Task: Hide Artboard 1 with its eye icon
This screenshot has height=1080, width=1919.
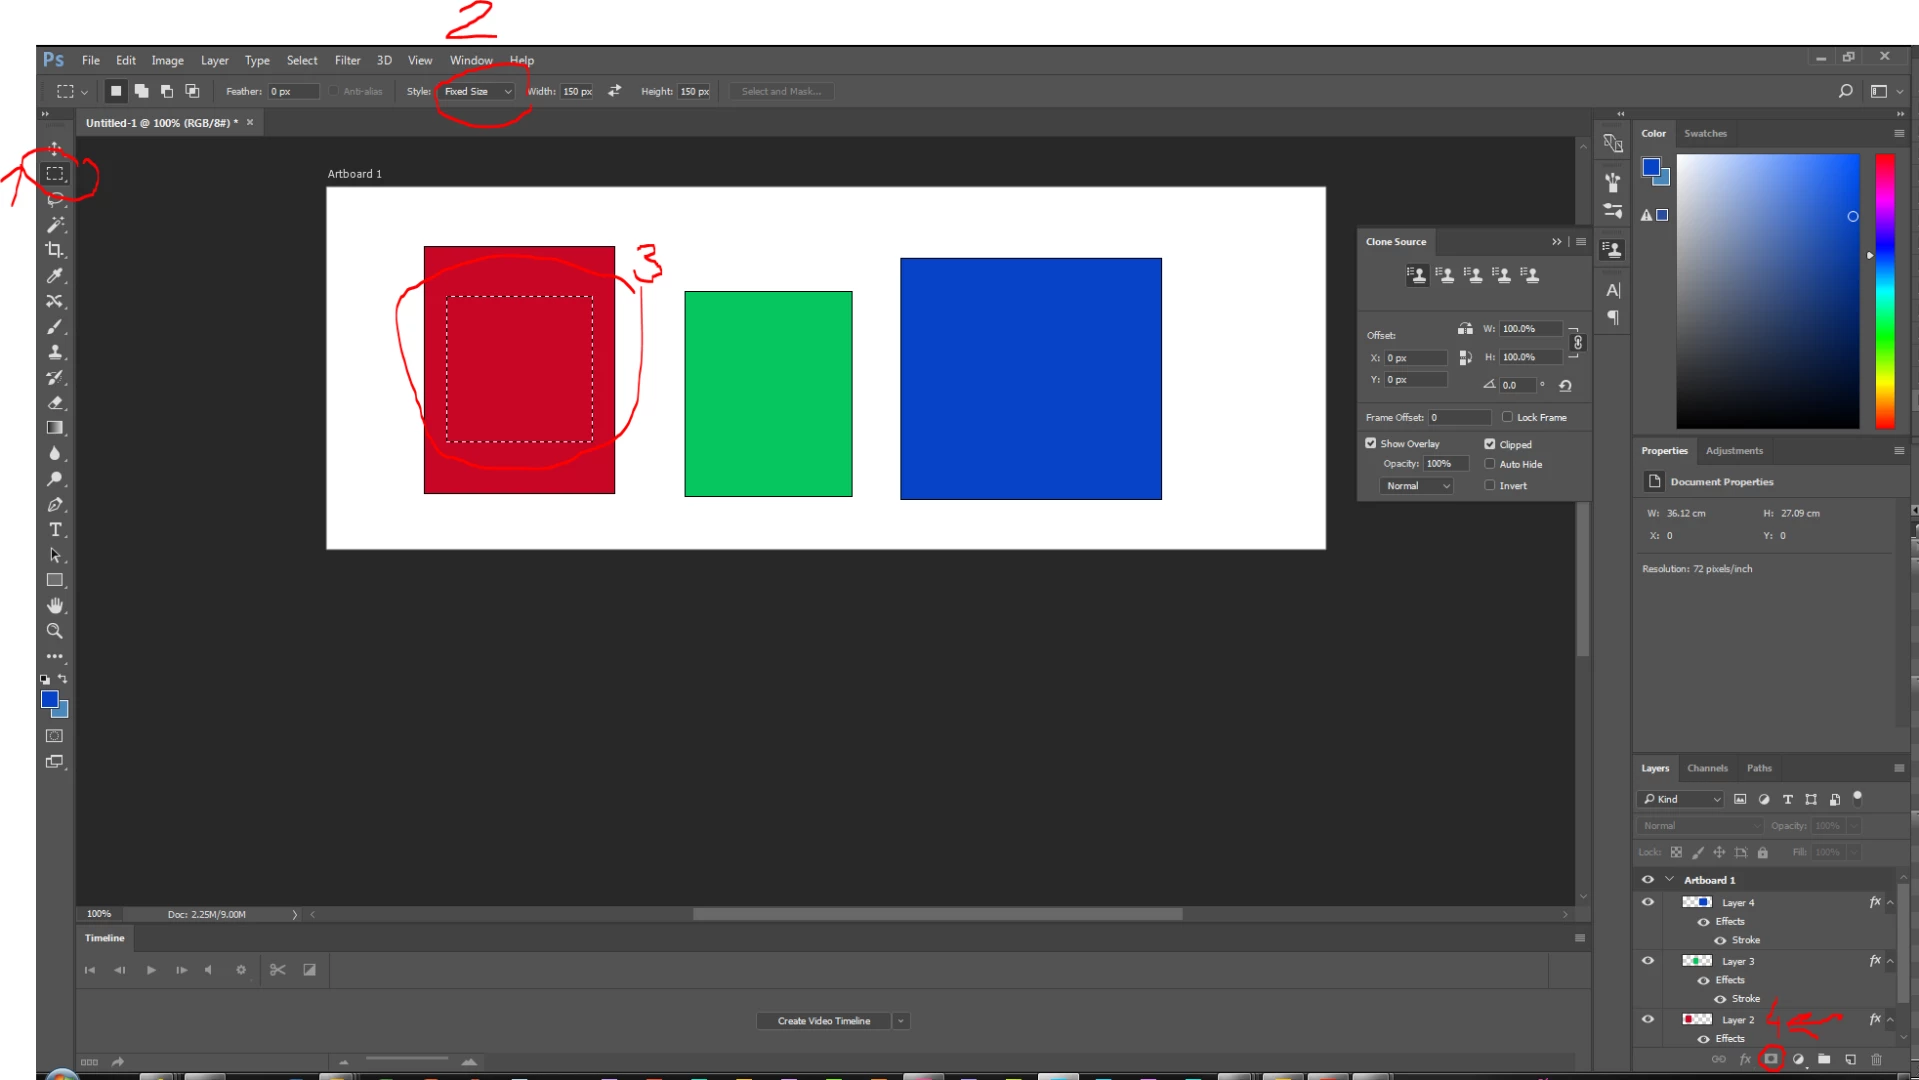Action: click(x=1648, y=880)
